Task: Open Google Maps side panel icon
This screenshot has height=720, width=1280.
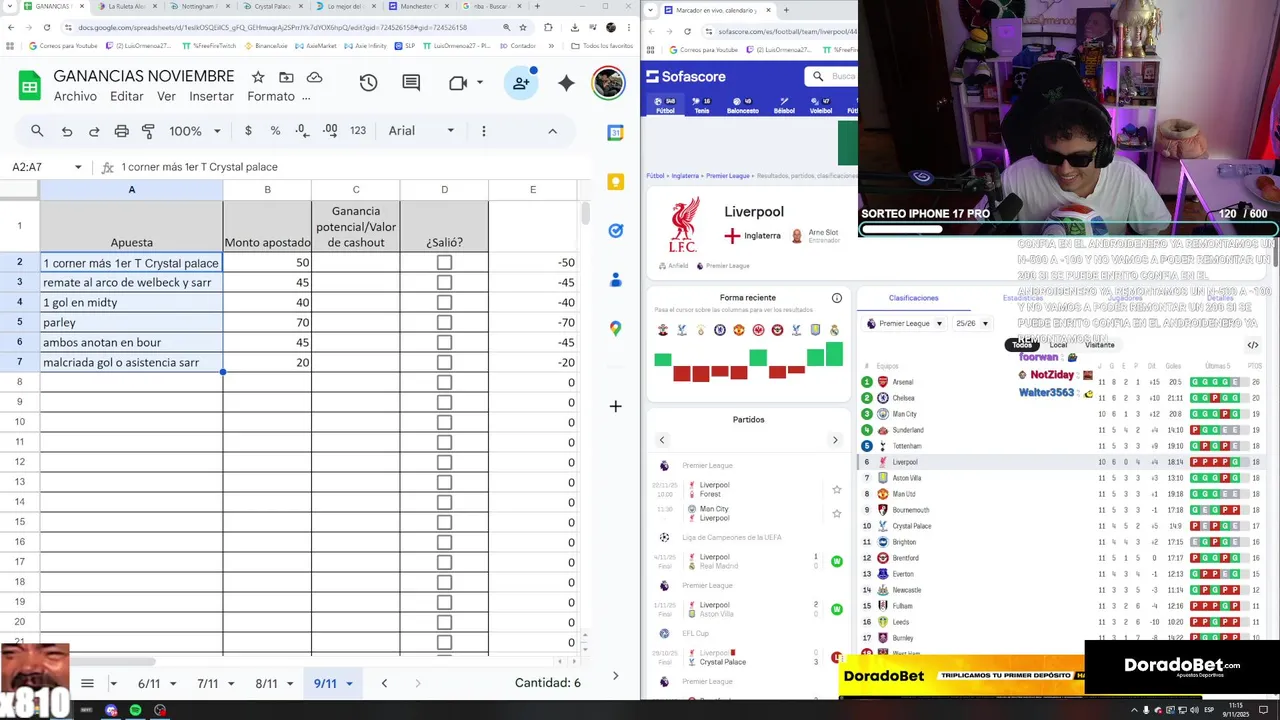Action: tap(616, 328)
